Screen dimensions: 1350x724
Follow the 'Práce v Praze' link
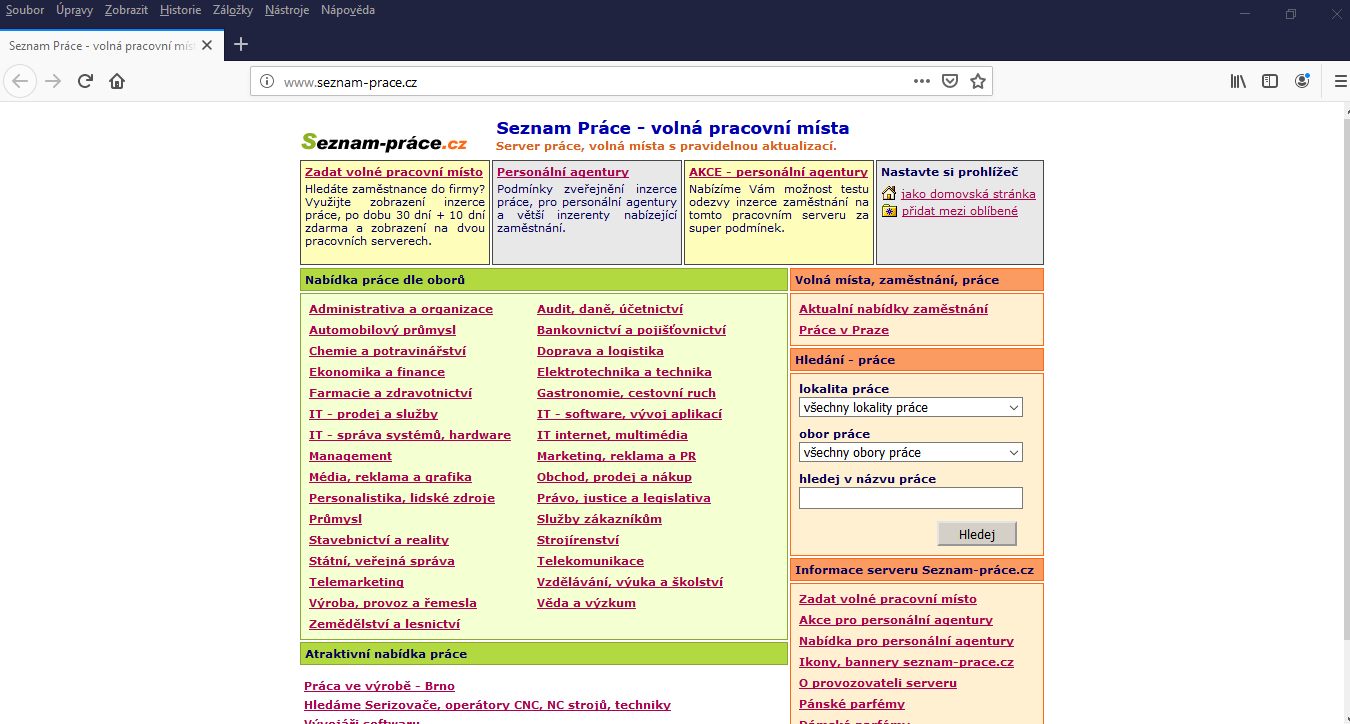[843, 330]
